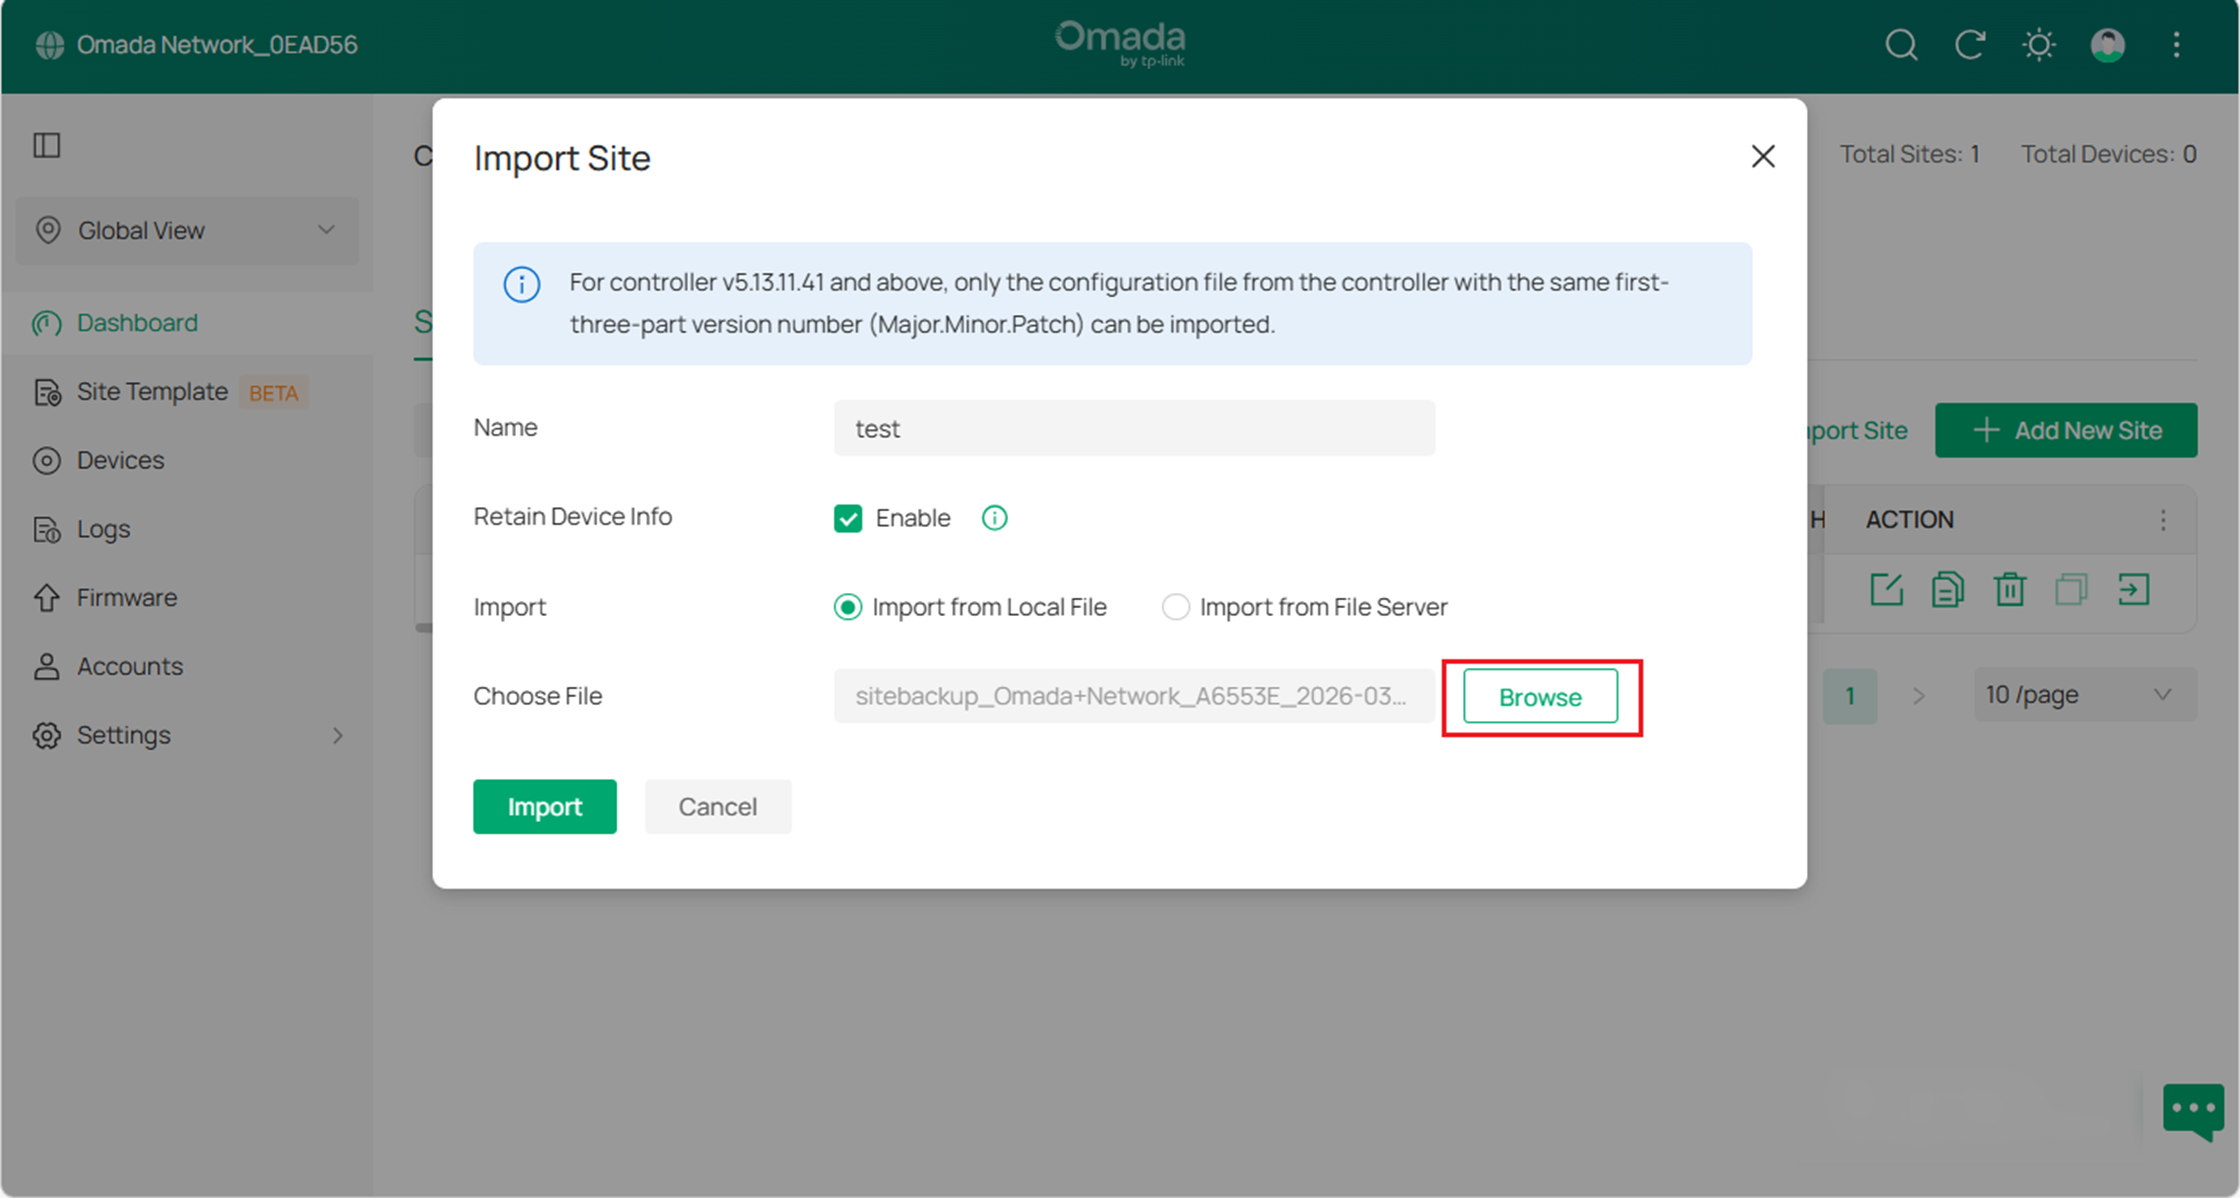Browse for a site backup file
Viewport: 2240px width, 1198px height.
click(1539, 696)
